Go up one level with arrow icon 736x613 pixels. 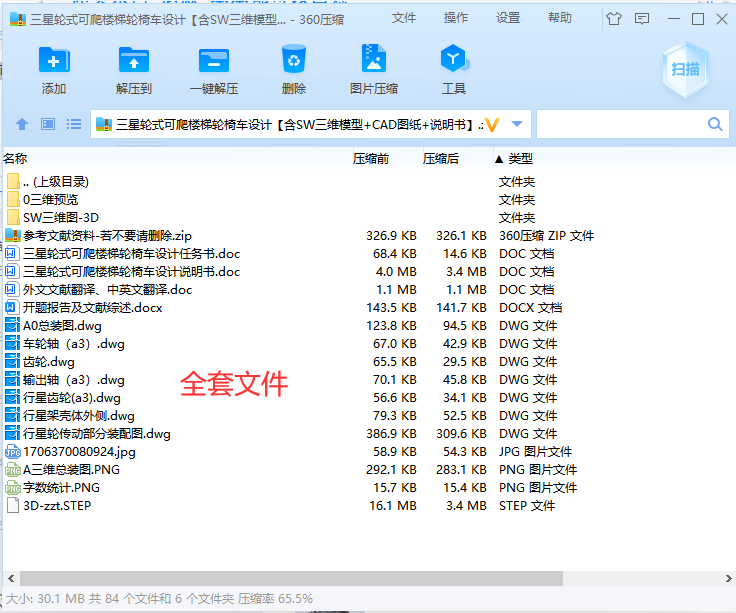click(22, 124)
